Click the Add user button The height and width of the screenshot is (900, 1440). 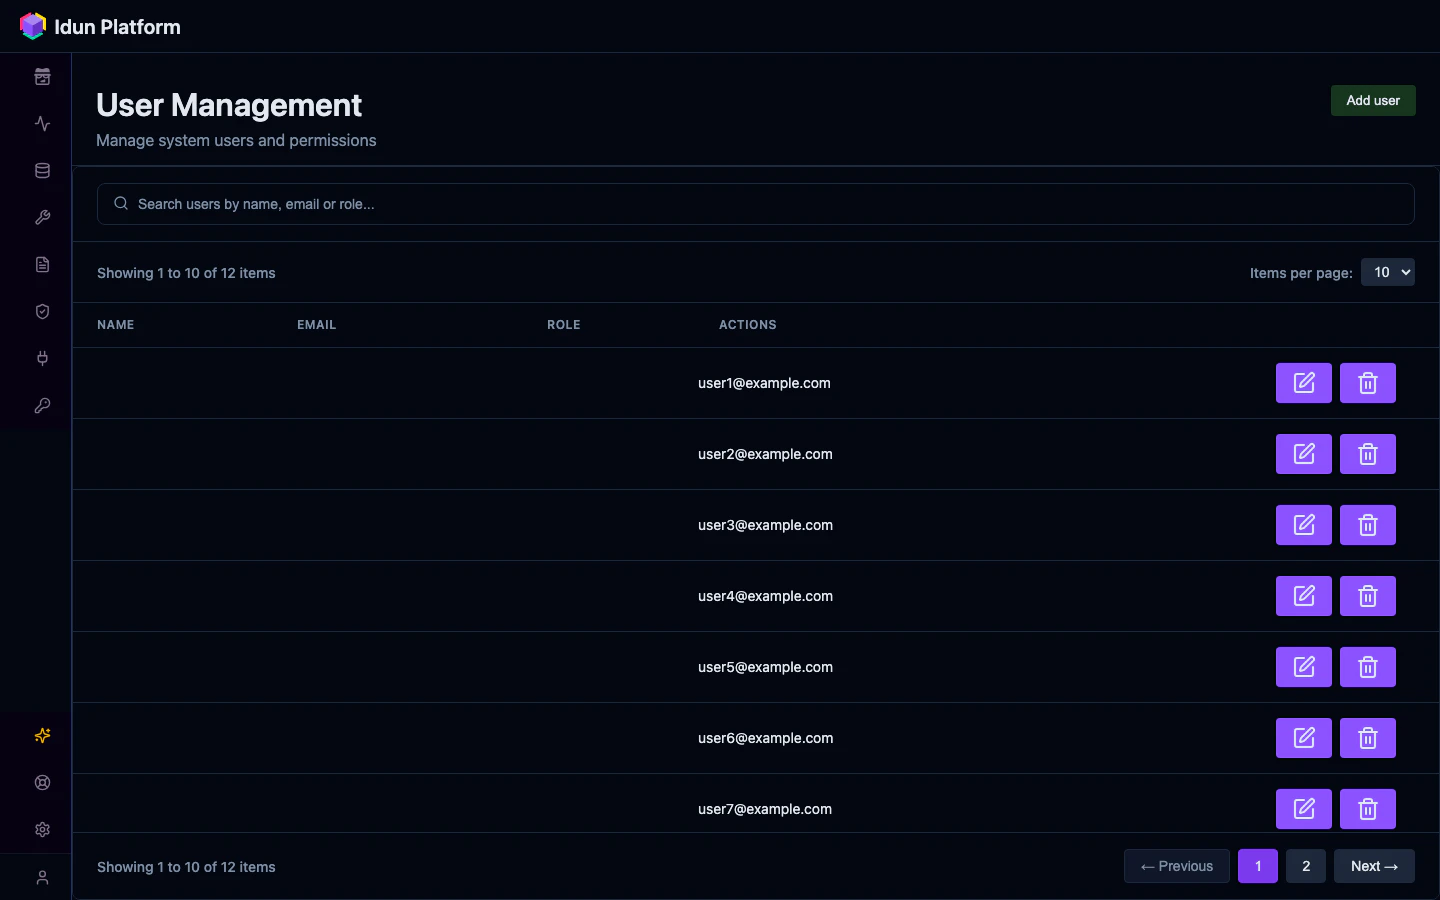point(1373,100)
